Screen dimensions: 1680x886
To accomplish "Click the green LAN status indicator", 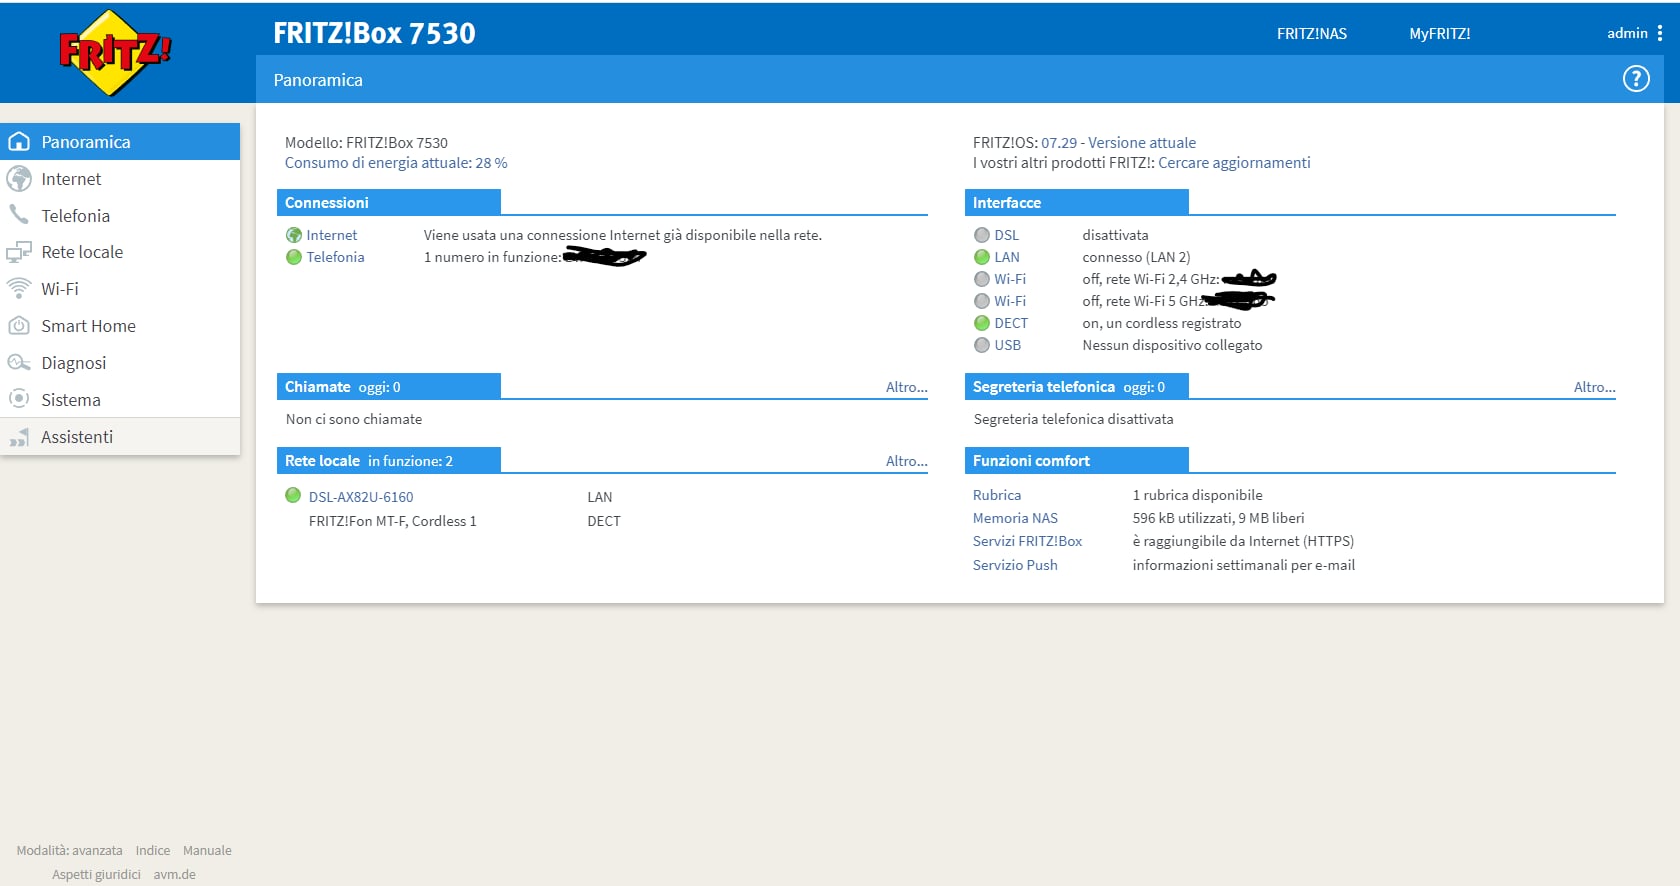I will click(x=982, y=257).
